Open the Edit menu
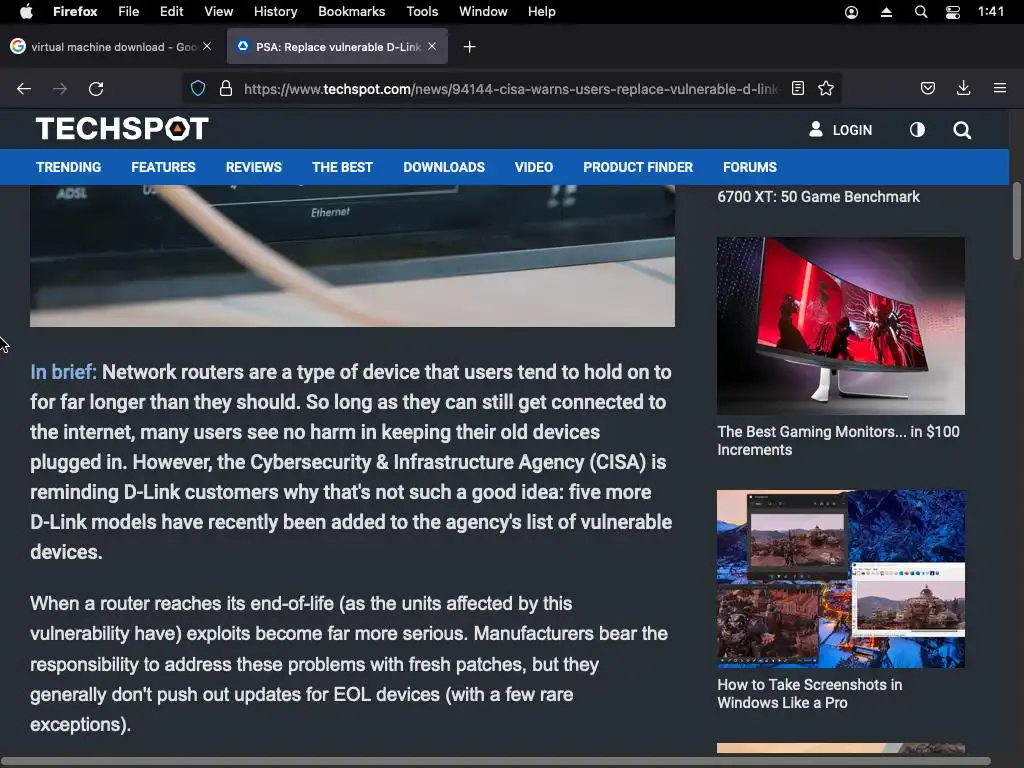The height and width of the screenshot is (768, 1024). [171, 11]
